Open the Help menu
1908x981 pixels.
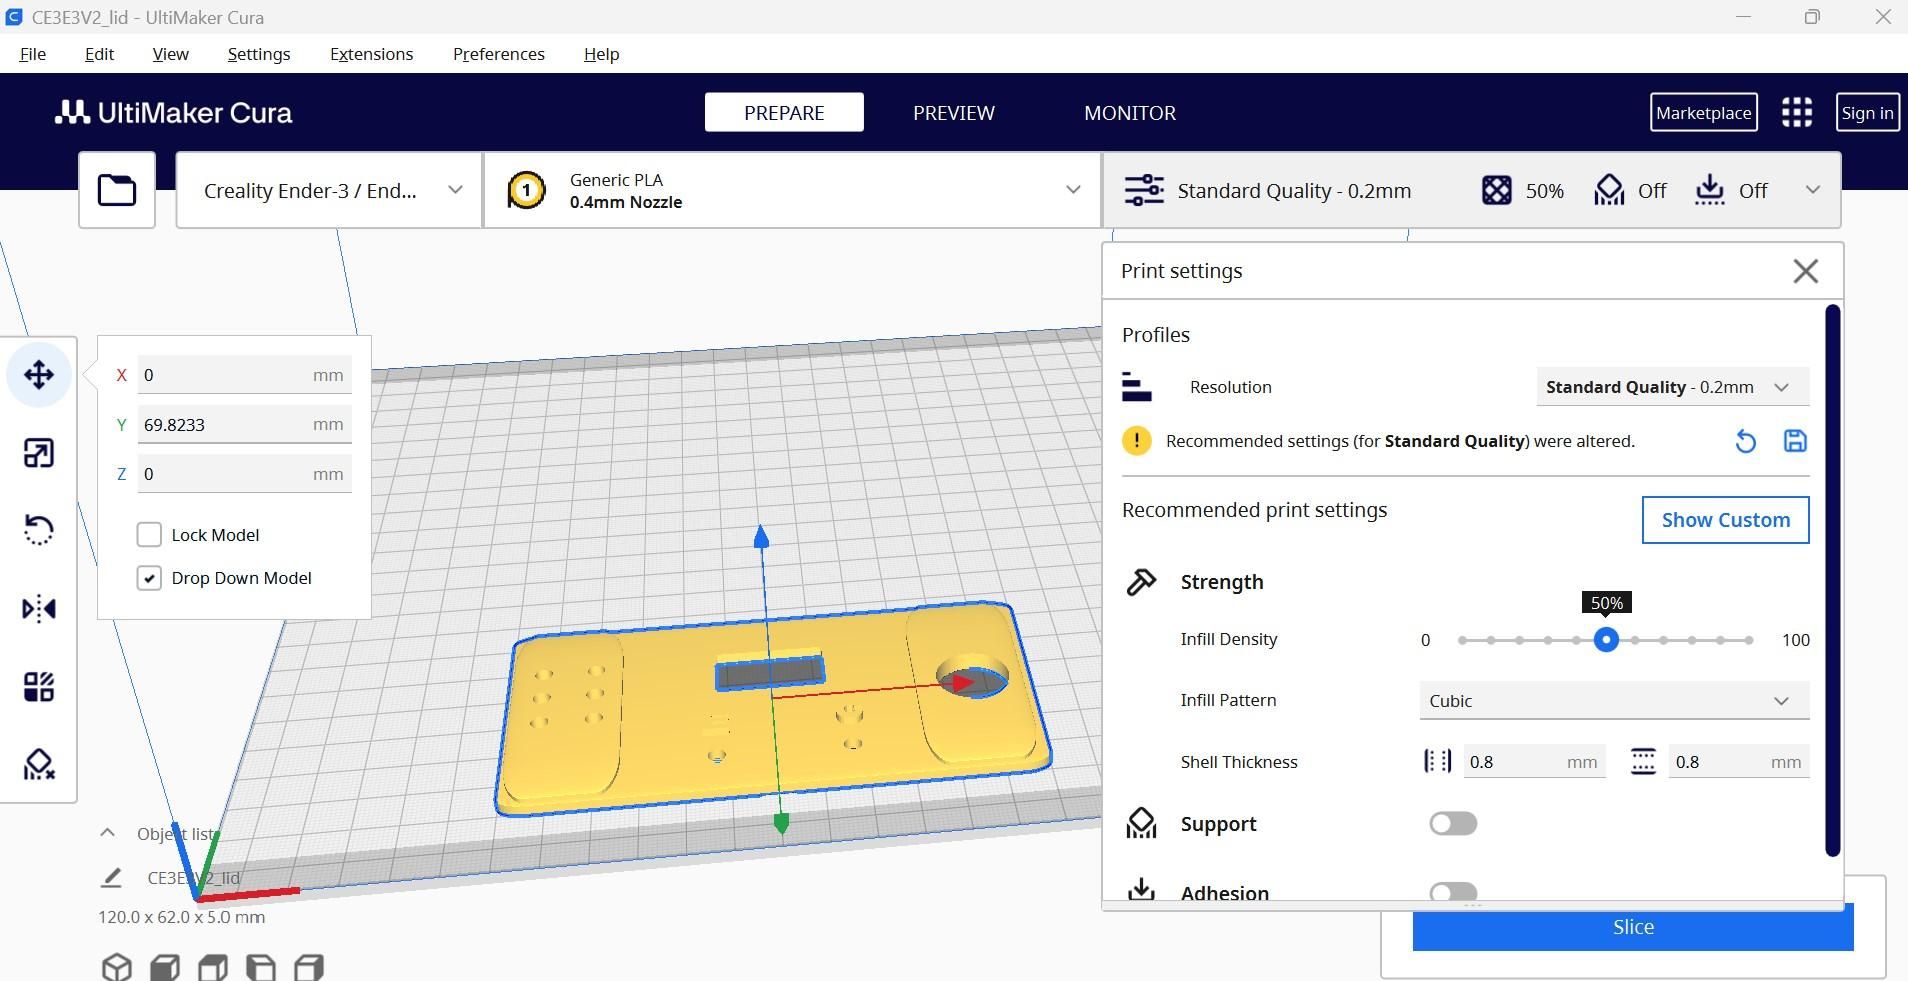coord(601,54)
